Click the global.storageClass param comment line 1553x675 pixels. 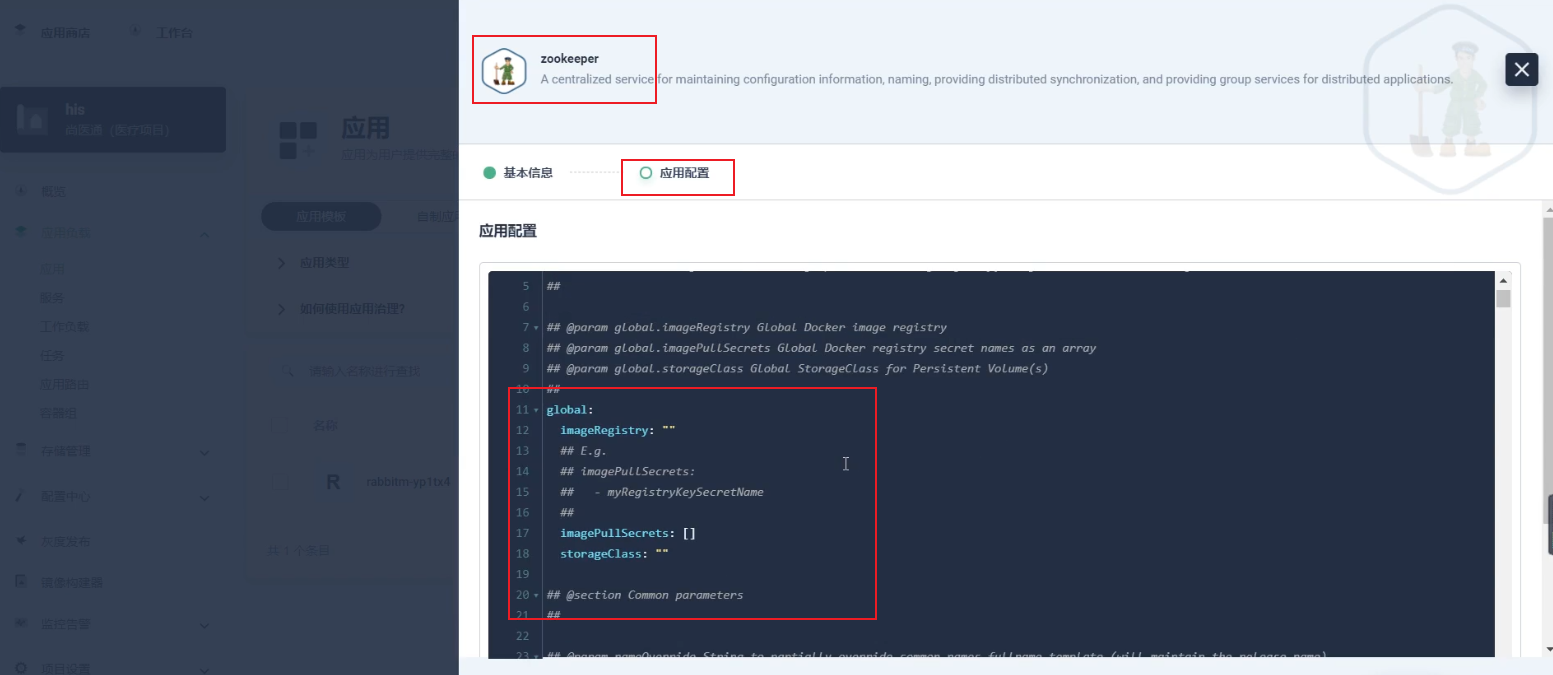coord(797,369)
